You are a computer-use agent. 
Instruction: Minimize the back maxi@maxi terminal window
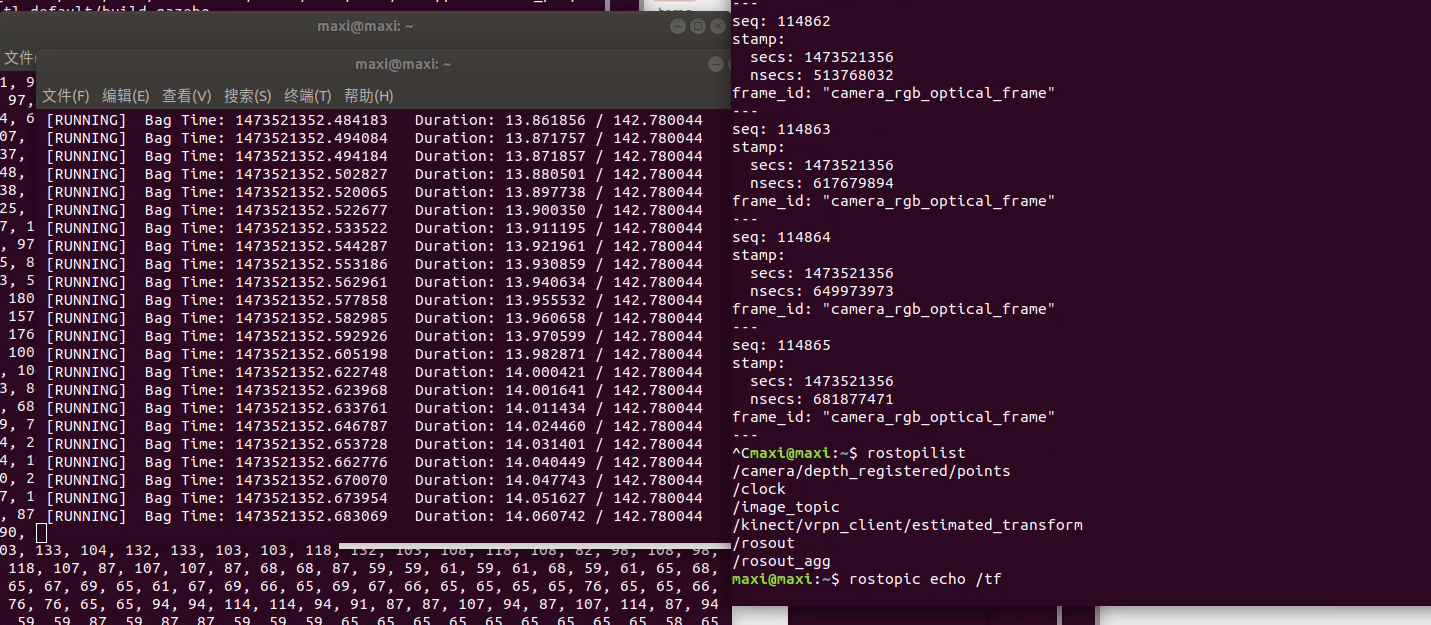click(677, 26)
